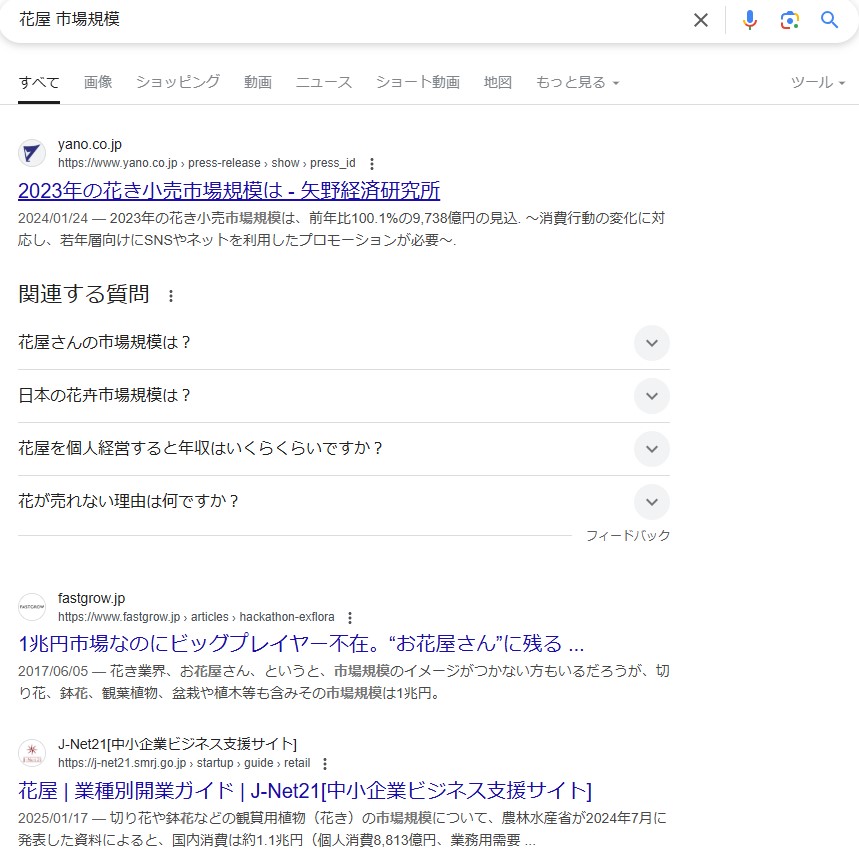Switch to the 画像 tab
Viewport: 859px width, 867px height.
pos(98,82)
